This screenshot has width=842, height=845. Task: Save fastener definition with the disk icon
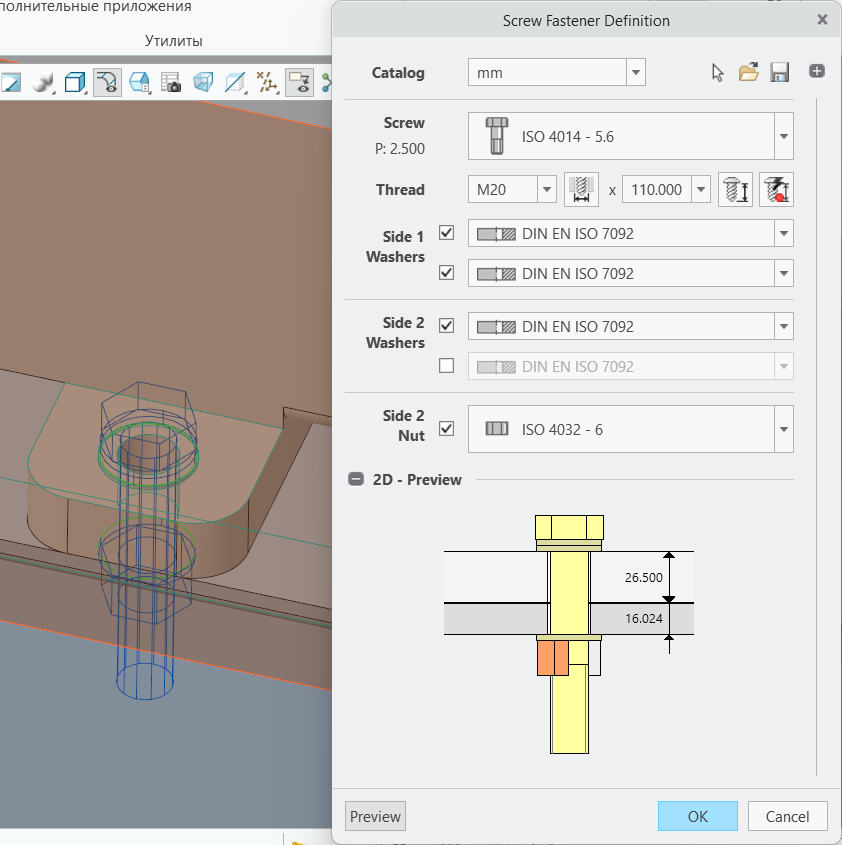(x=779, y=72)
